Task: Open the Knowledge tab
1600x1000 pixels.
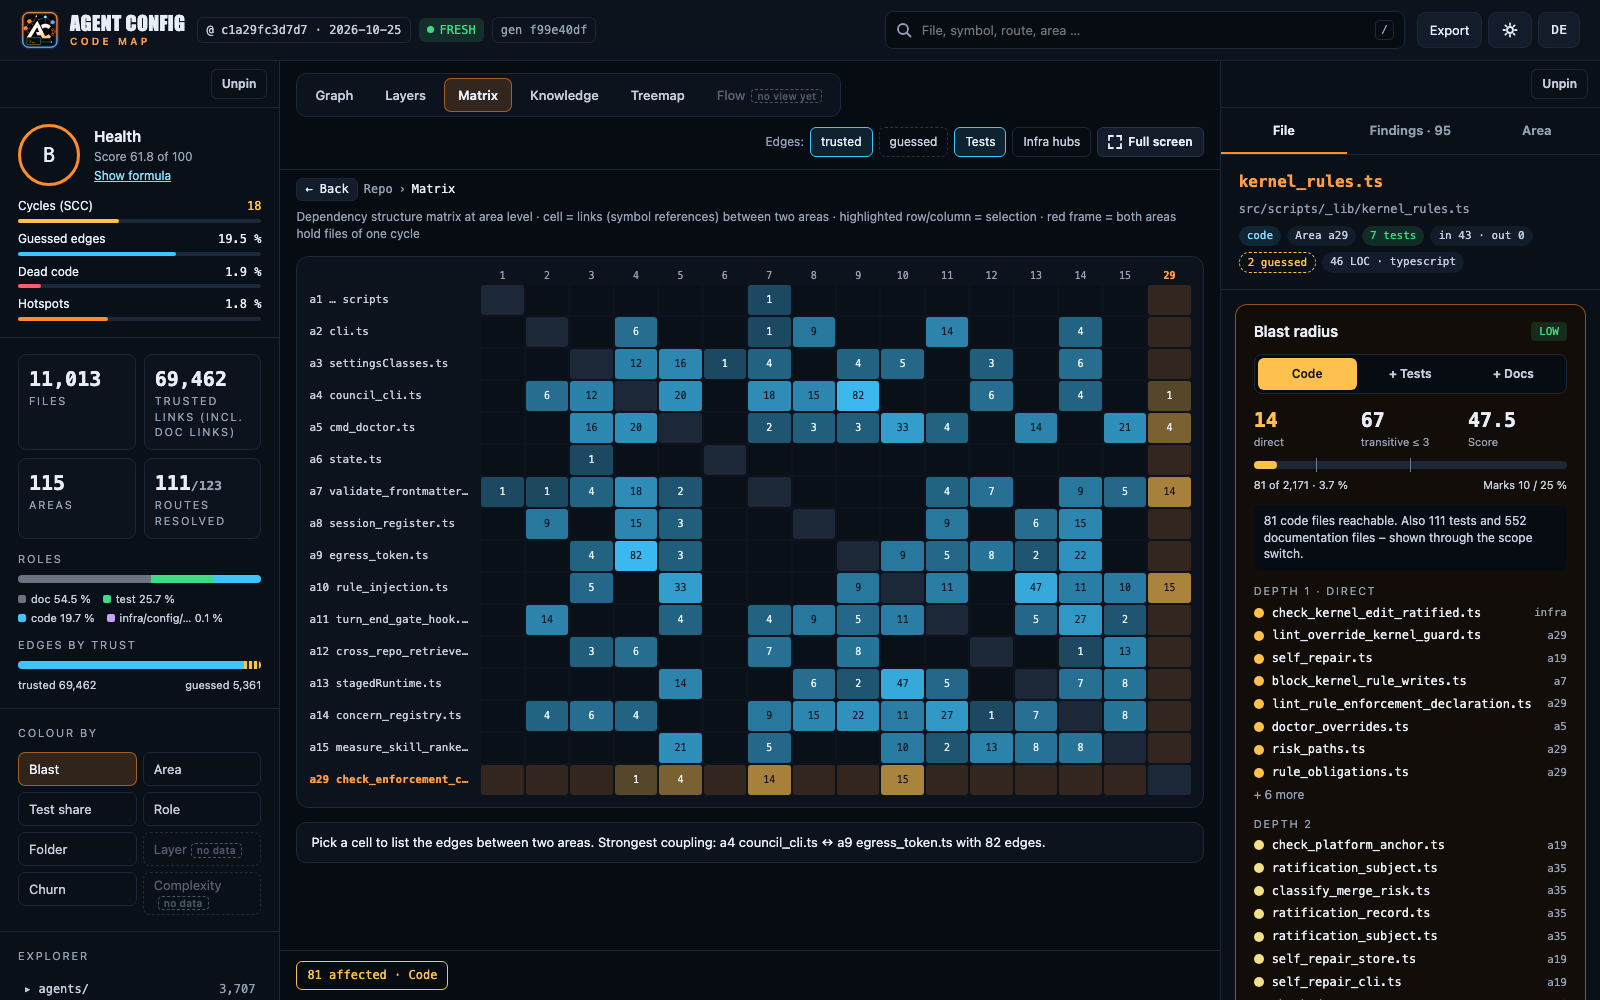Action: click(564, 95)
